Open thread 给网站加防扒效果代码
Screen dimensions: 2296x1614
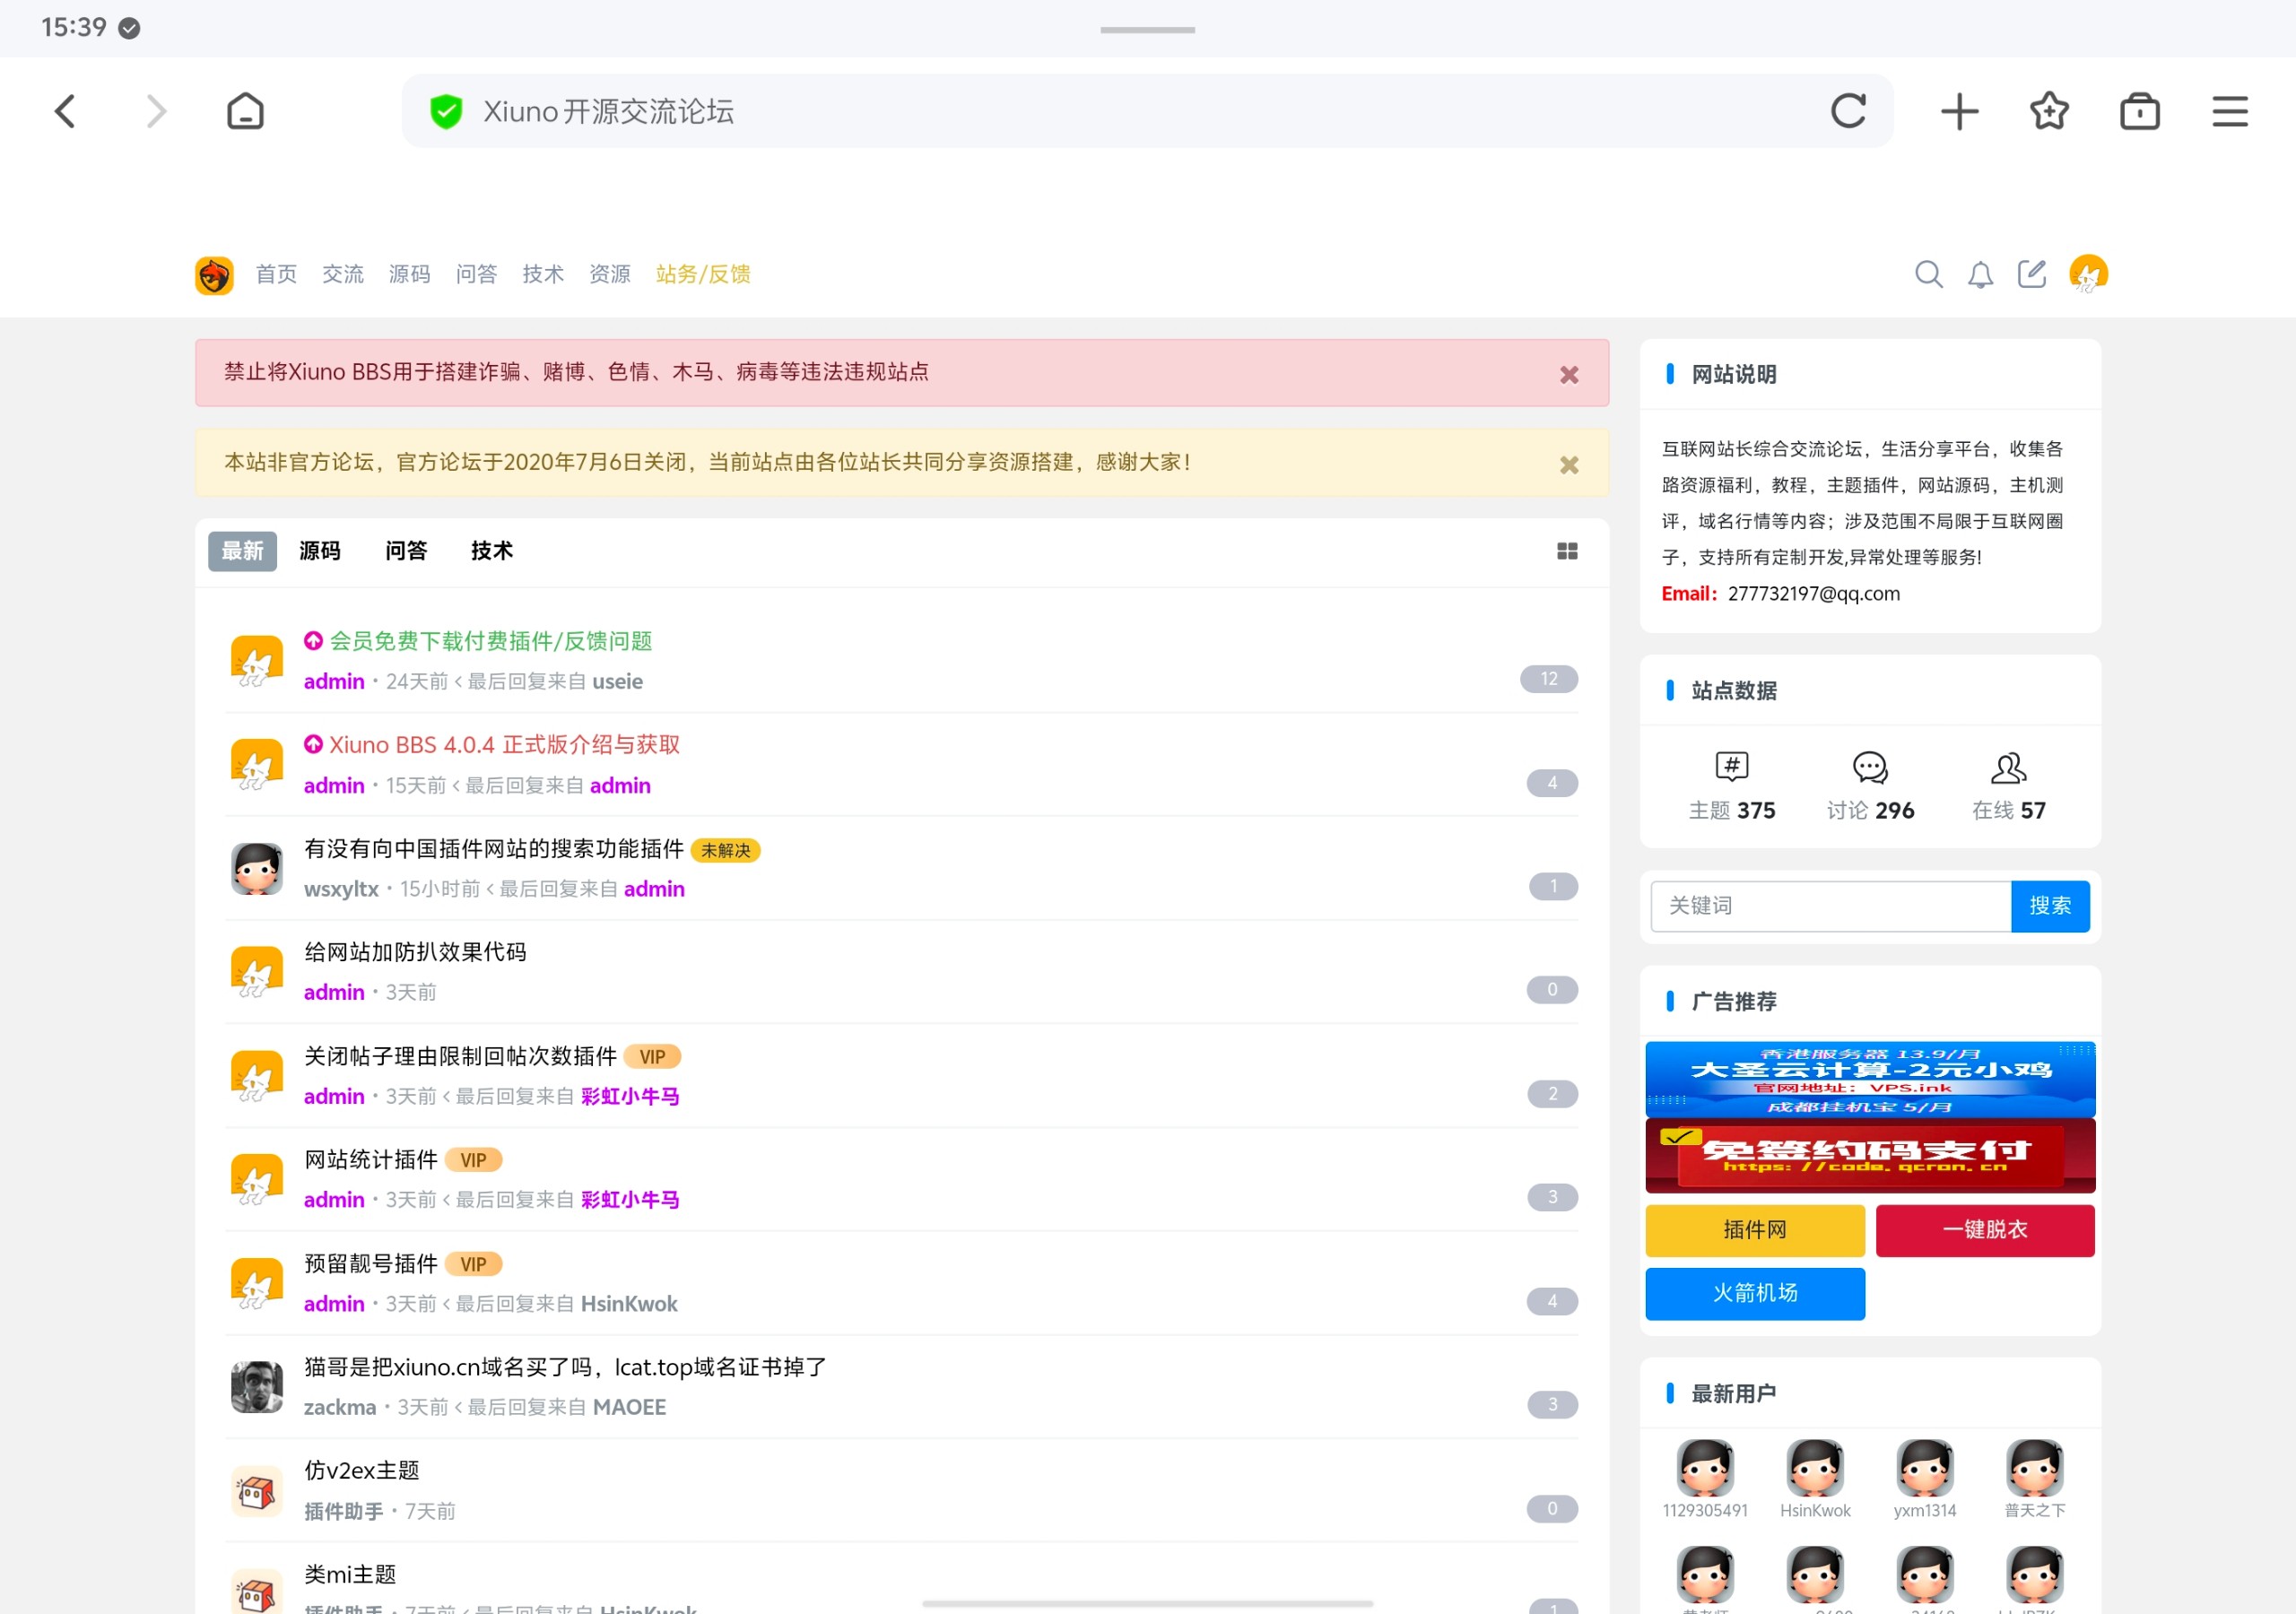(415, 952)
